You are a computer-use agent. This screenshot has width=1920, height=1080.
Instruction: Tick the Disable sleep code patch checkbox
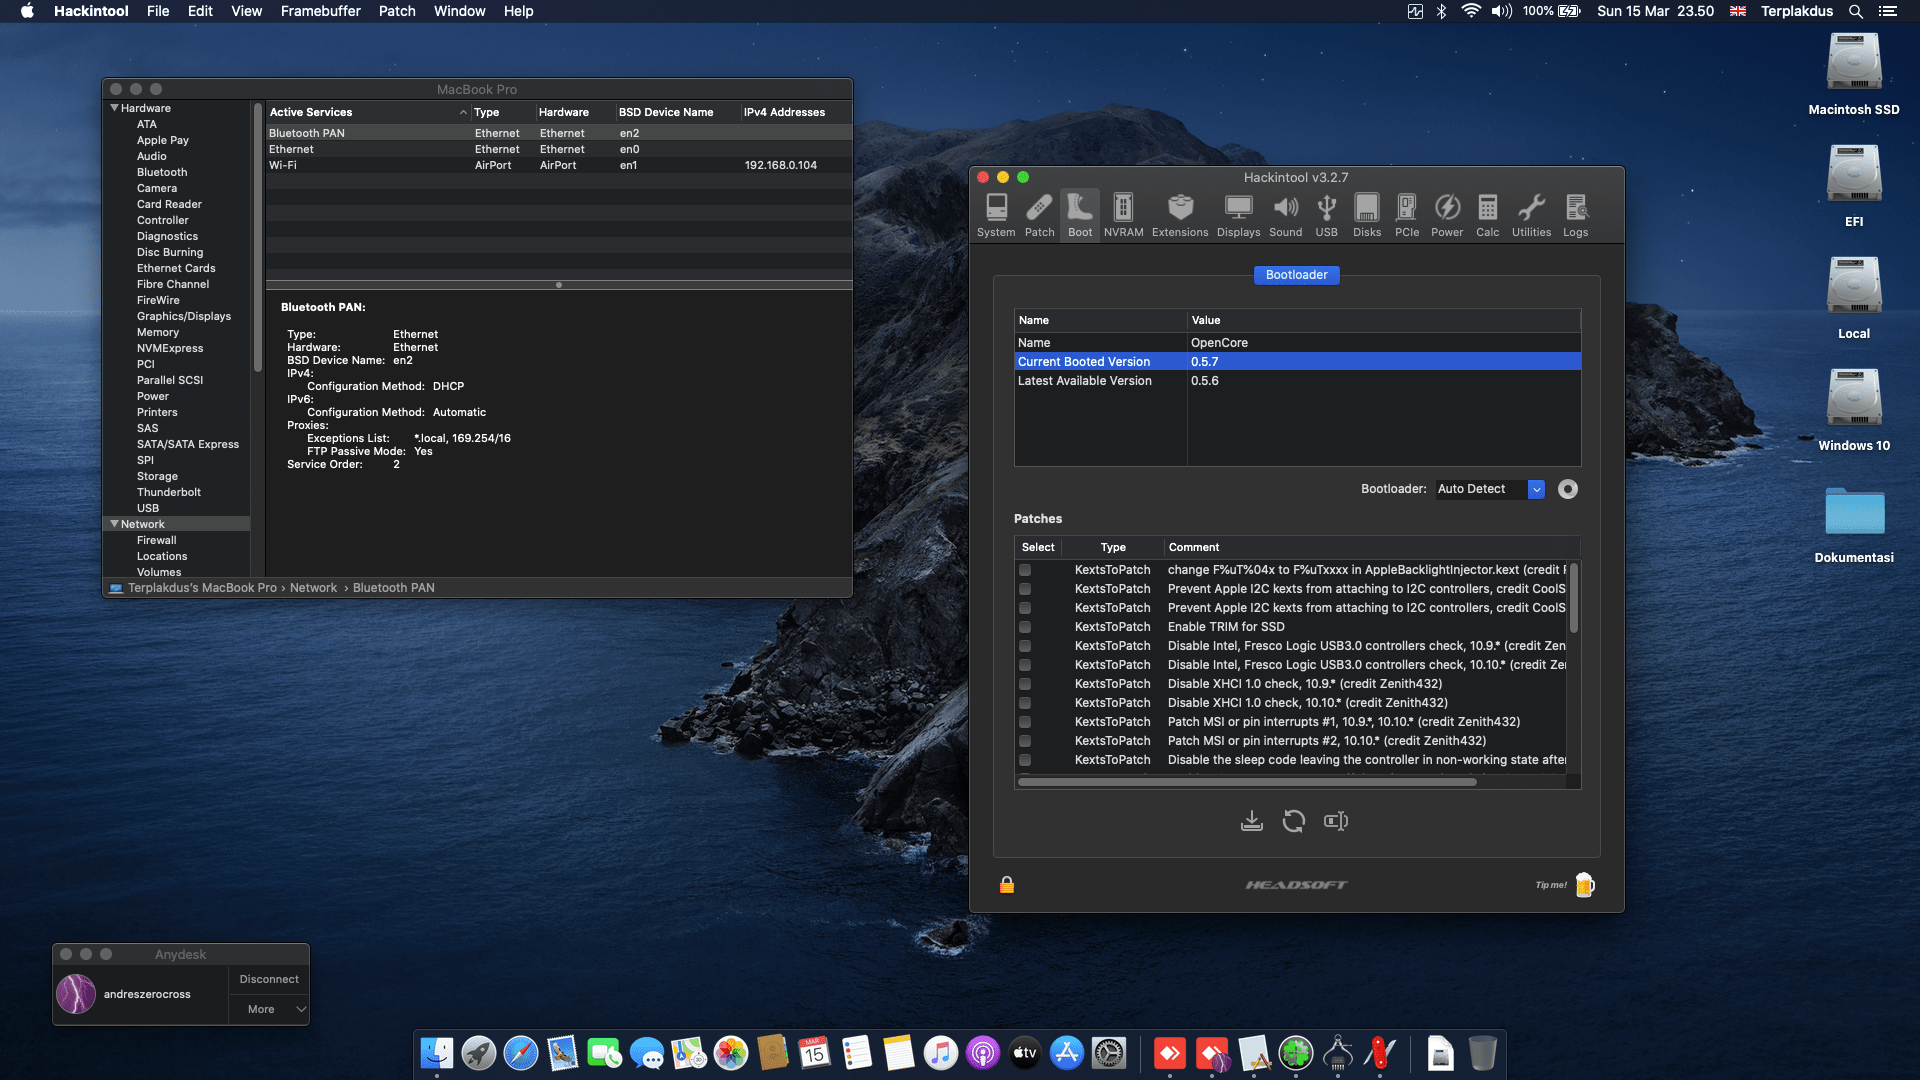(x=1025, y=760)
